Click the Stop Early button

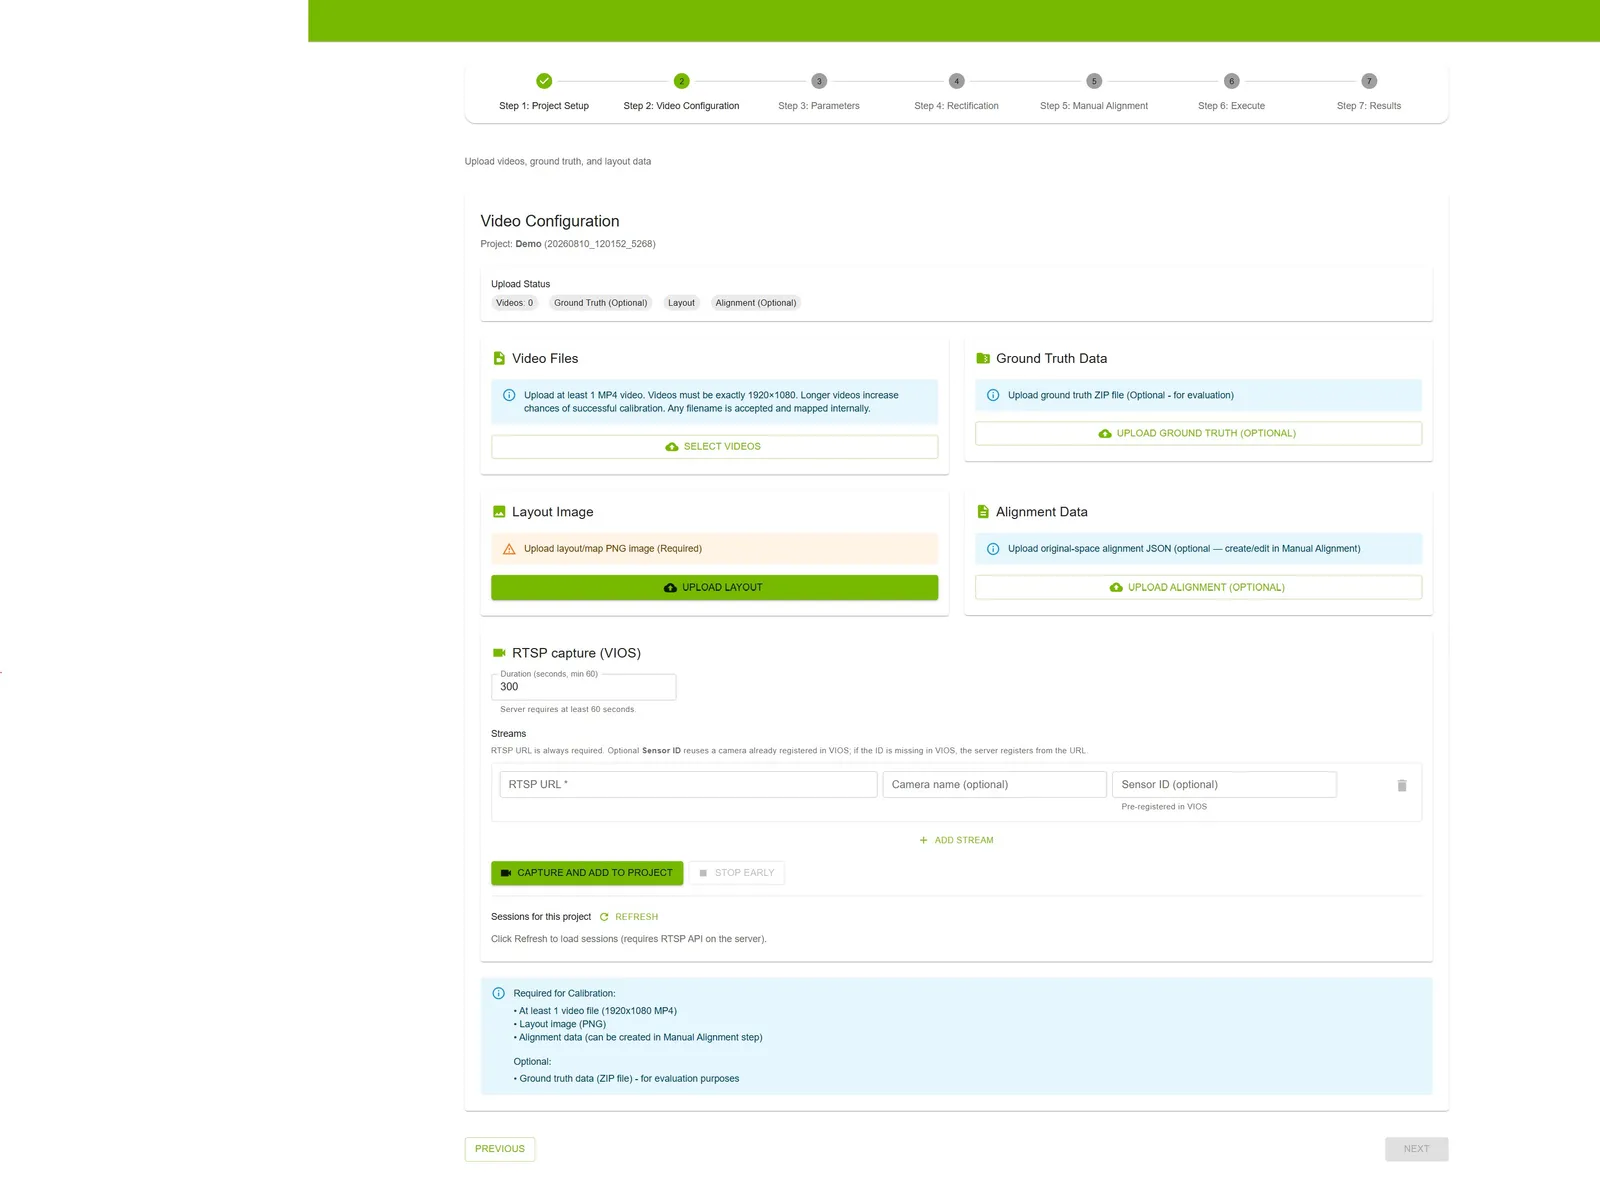click(x=737, y=873)
